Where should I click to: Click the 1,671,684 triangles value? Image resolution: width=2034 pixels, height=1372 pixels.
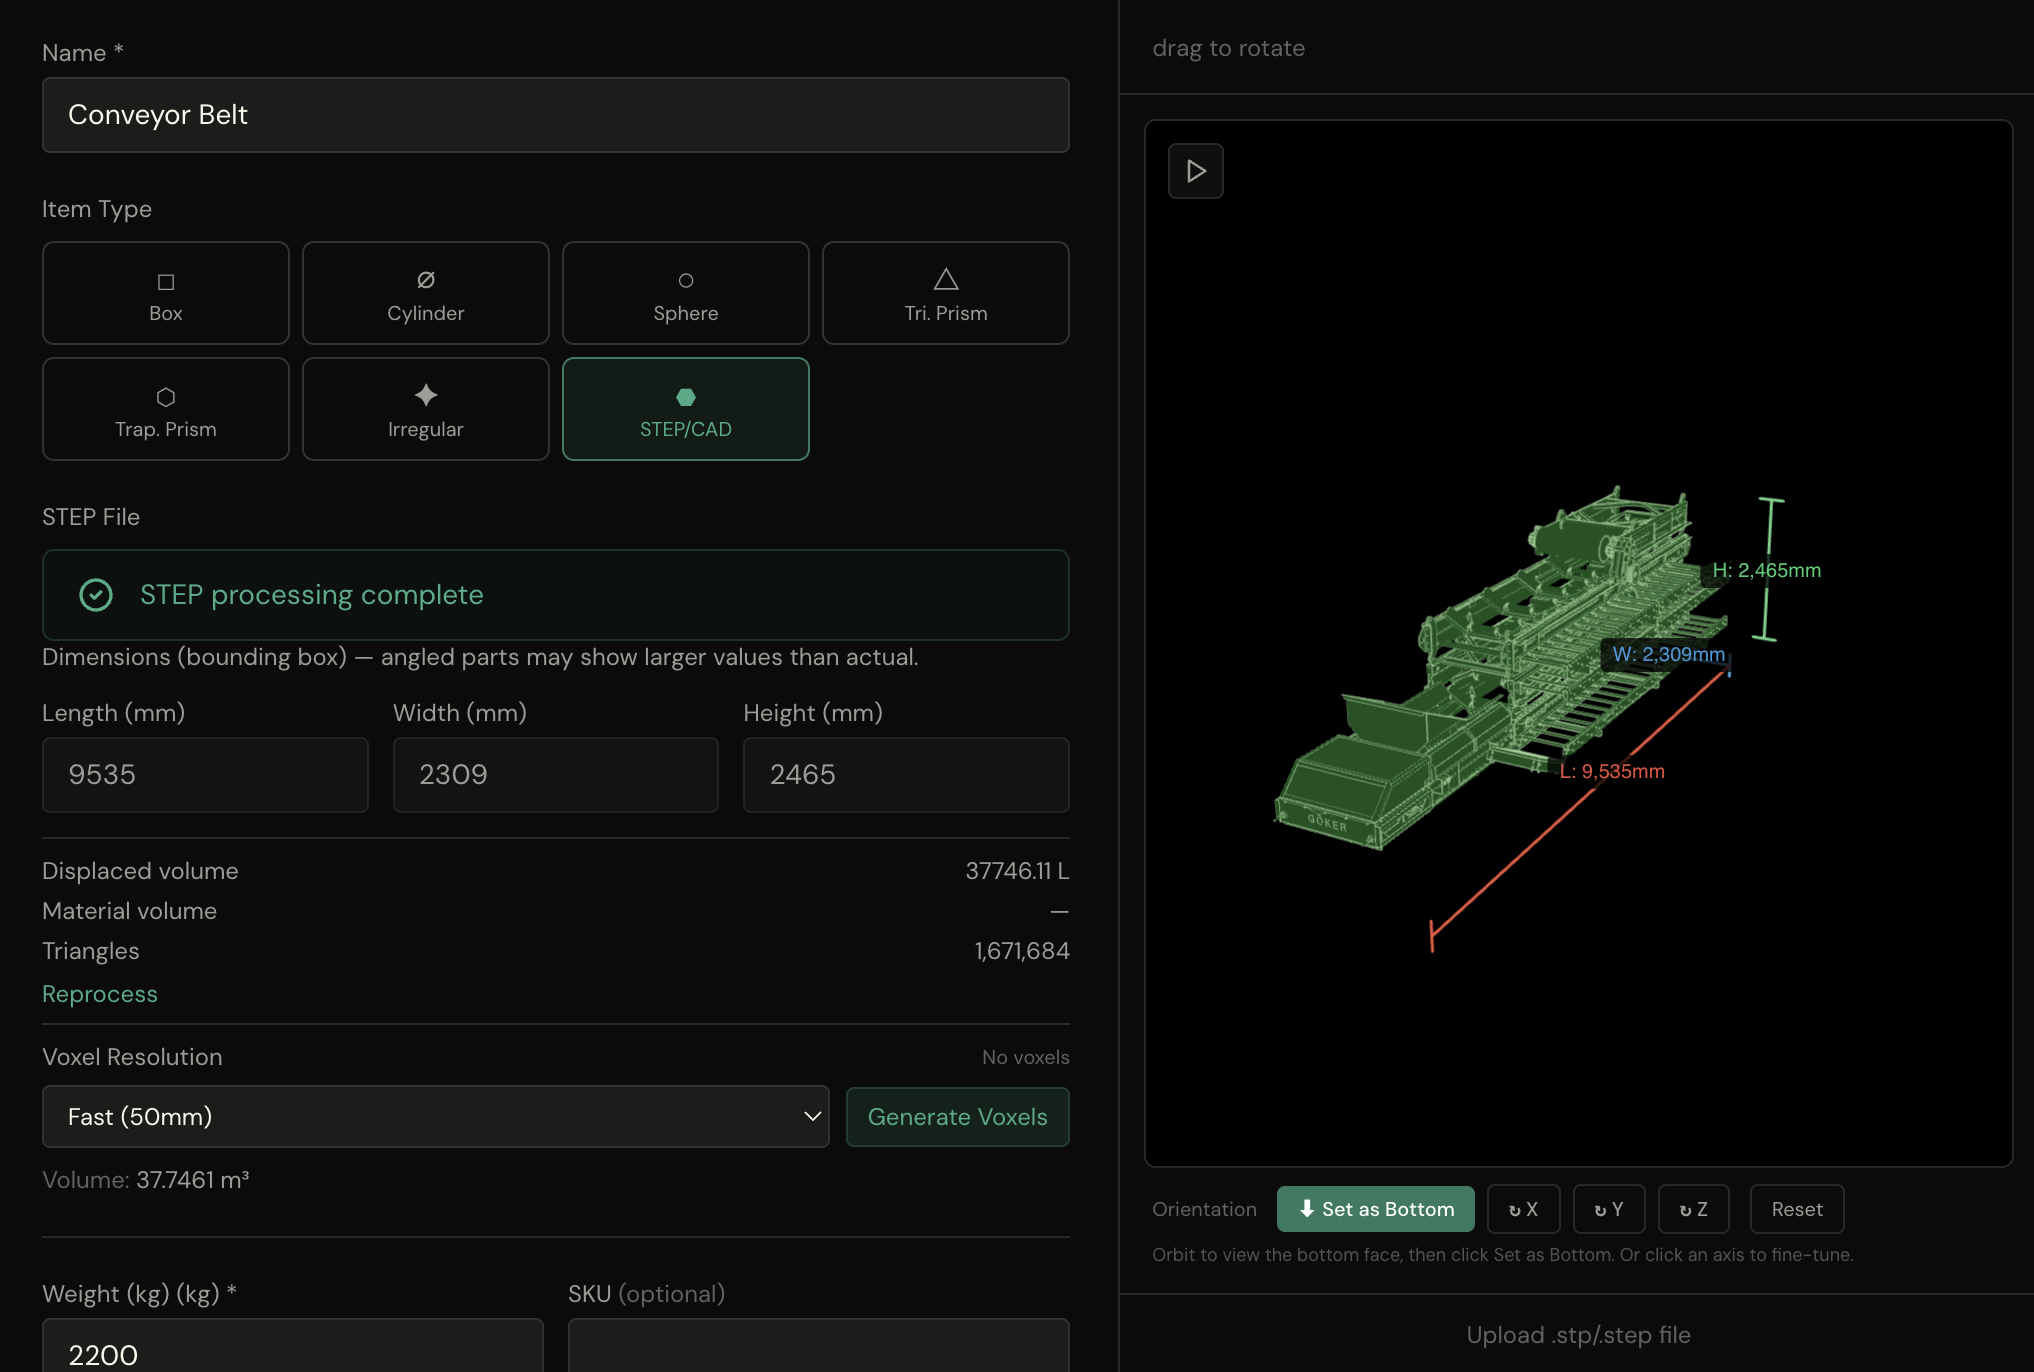1022,951
